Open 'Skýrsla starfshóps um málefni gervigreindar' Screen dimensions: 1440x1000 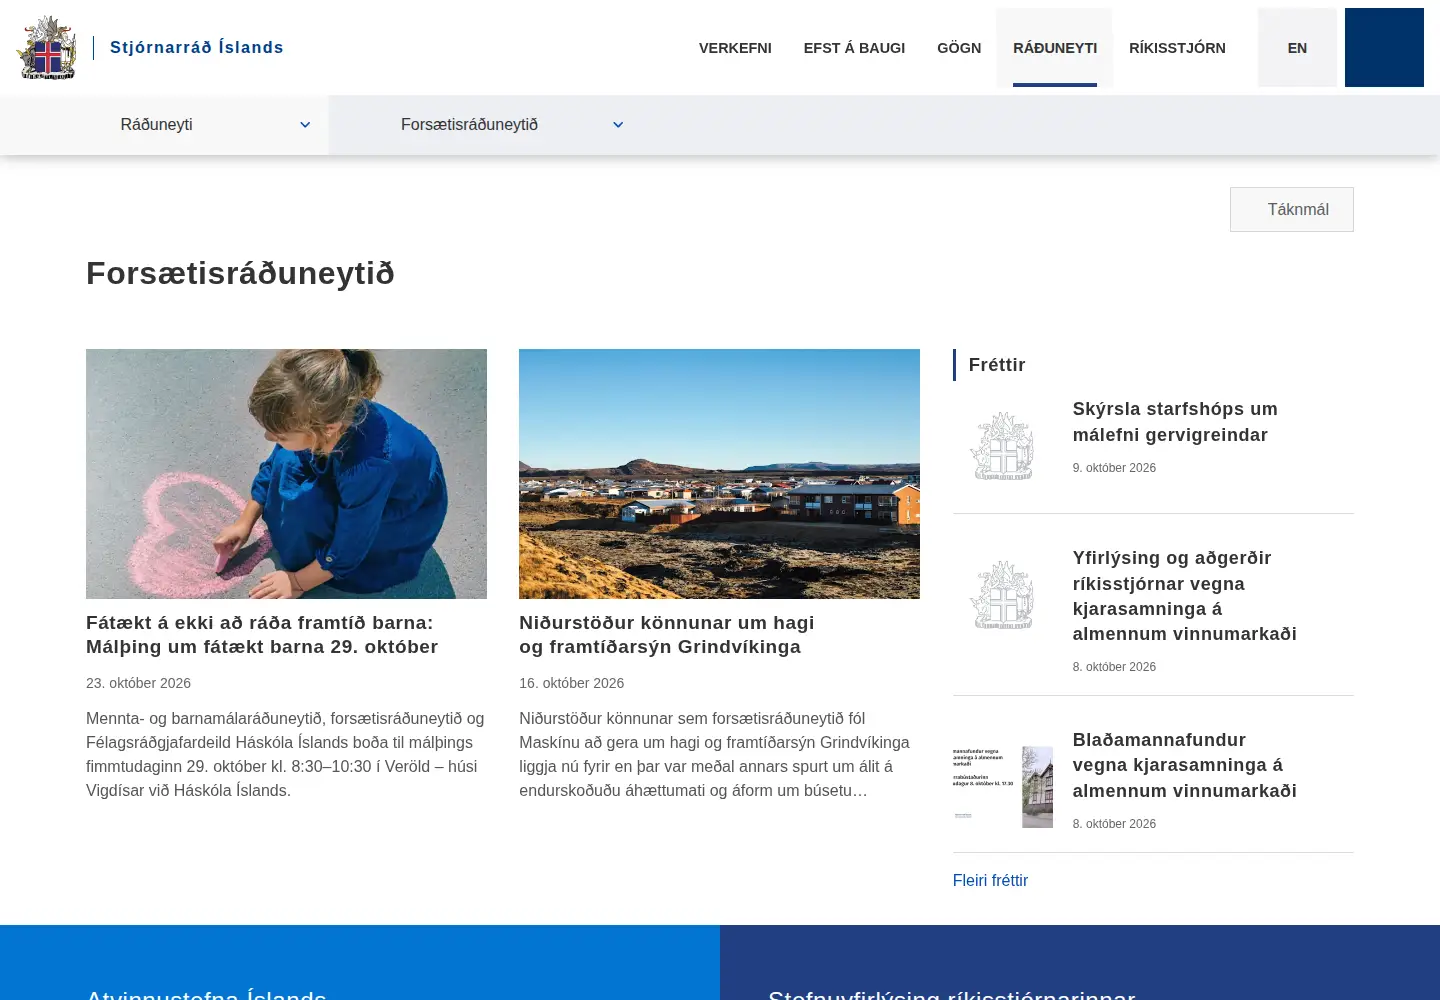(x=1175, y=422)
